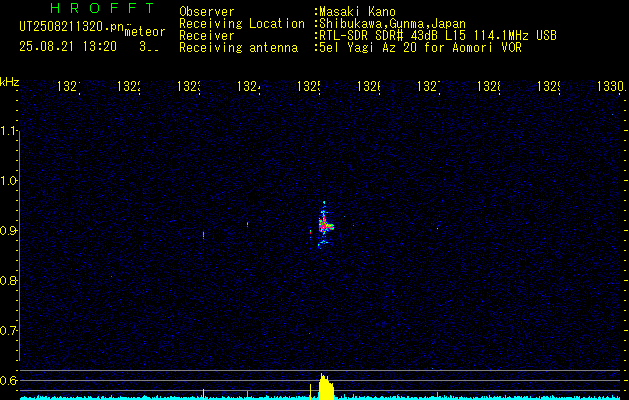Screen dimensions: 629x400
Task: Click the 0.7 kHz frequency axis label
Action: tap(9, 331)
